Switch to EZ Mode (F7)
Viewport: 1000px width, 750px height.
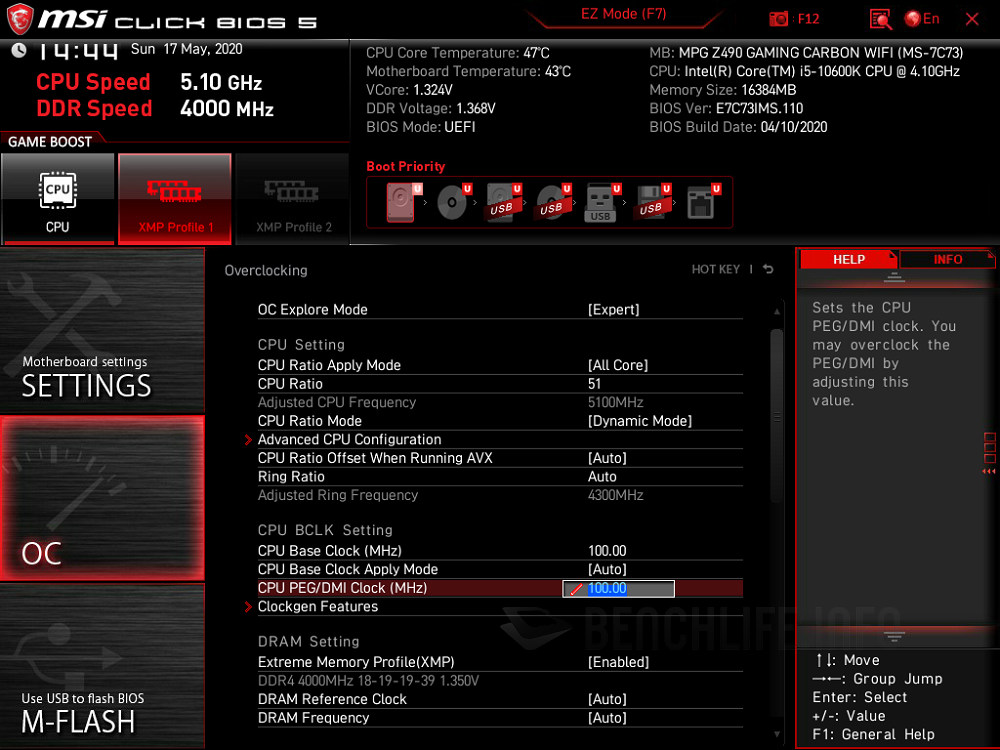[624, 14]
